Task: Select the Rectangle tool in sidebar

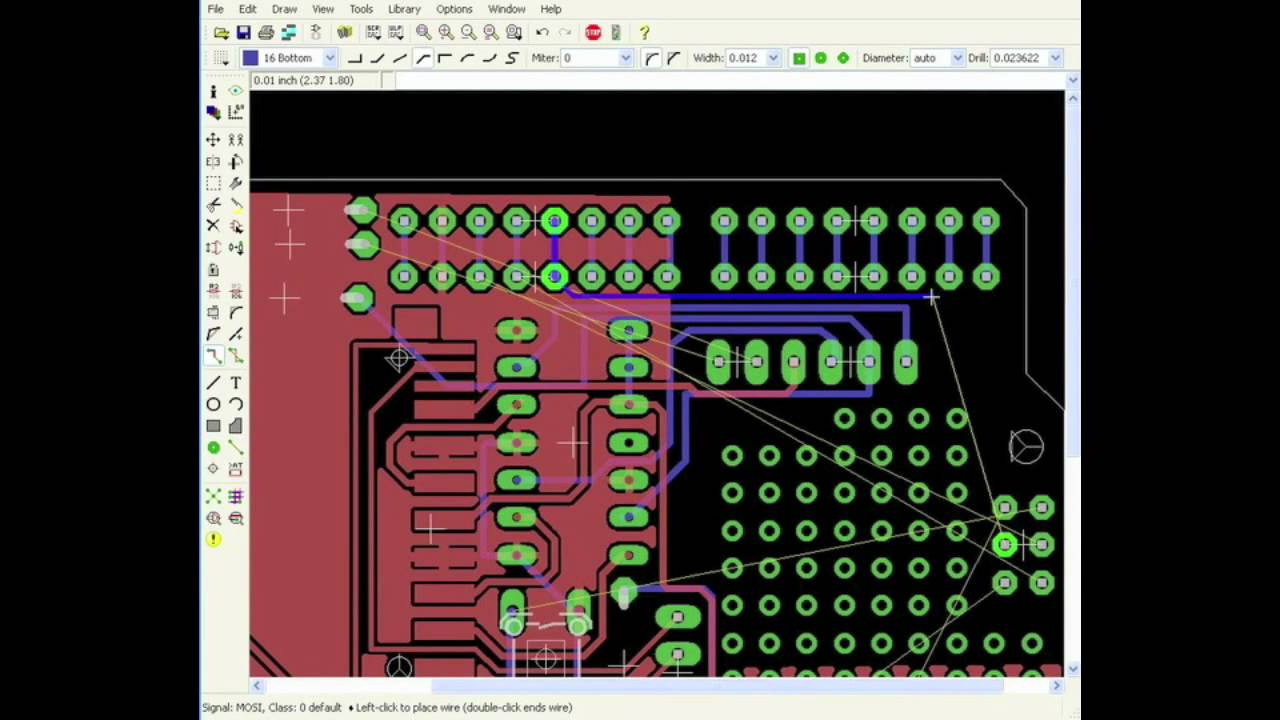Action: pos(213,426)
